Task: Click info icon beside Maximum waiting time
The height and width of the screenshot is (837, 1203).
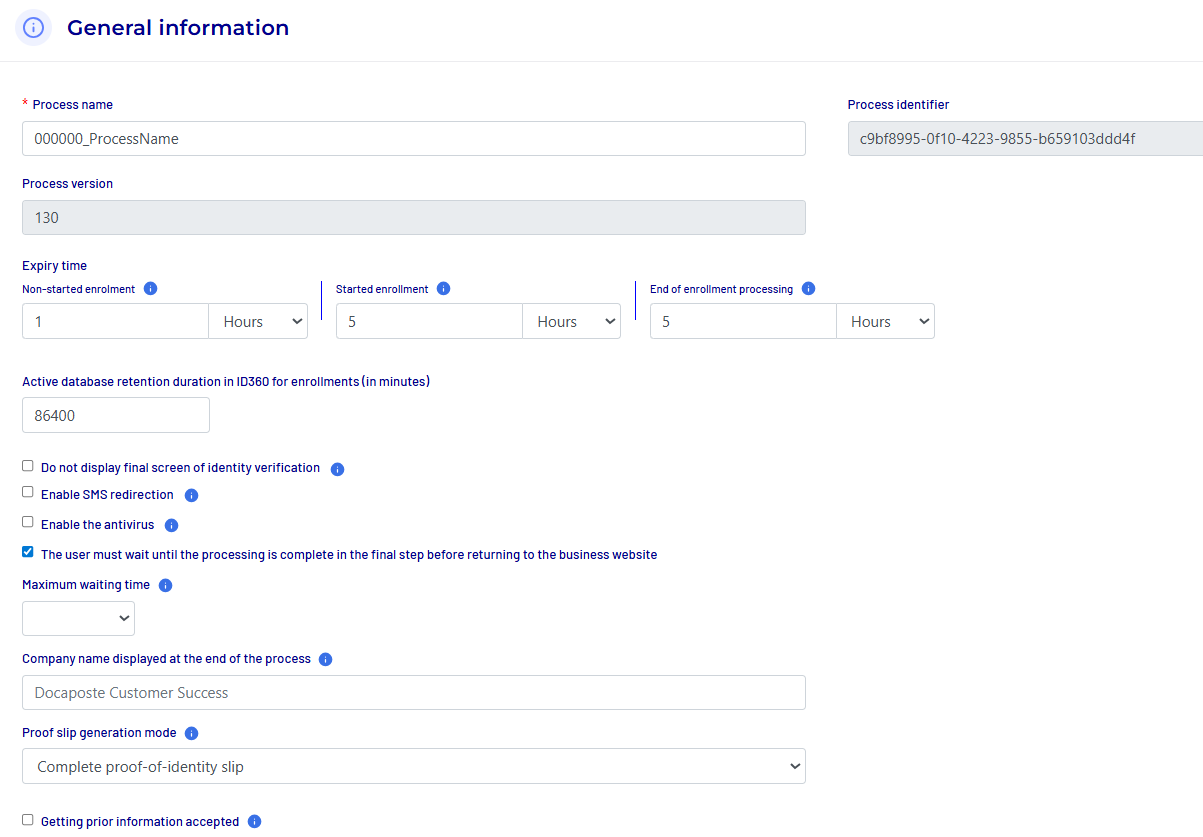Action: point(165,585)
